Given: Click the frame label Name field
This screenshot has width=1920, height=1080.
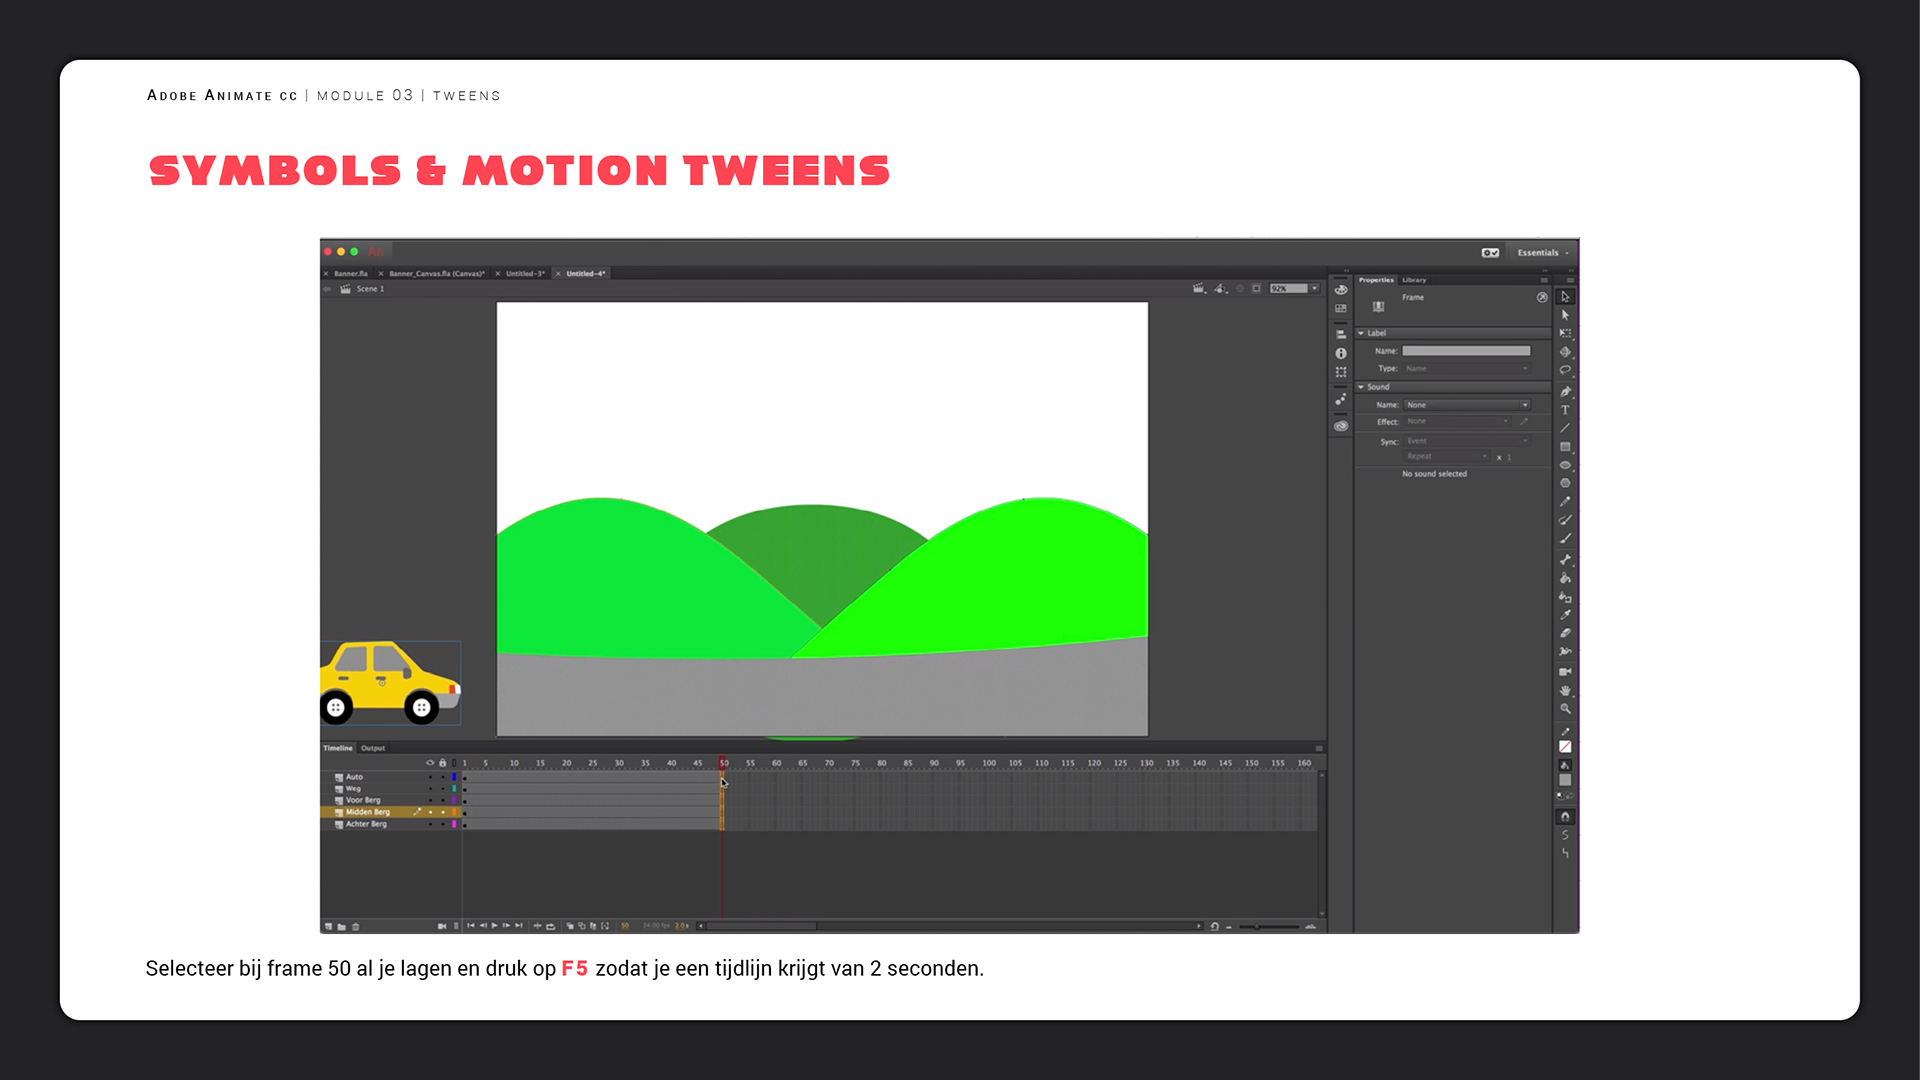Looking at the screenshot, I should click(x=1466, y=351).
